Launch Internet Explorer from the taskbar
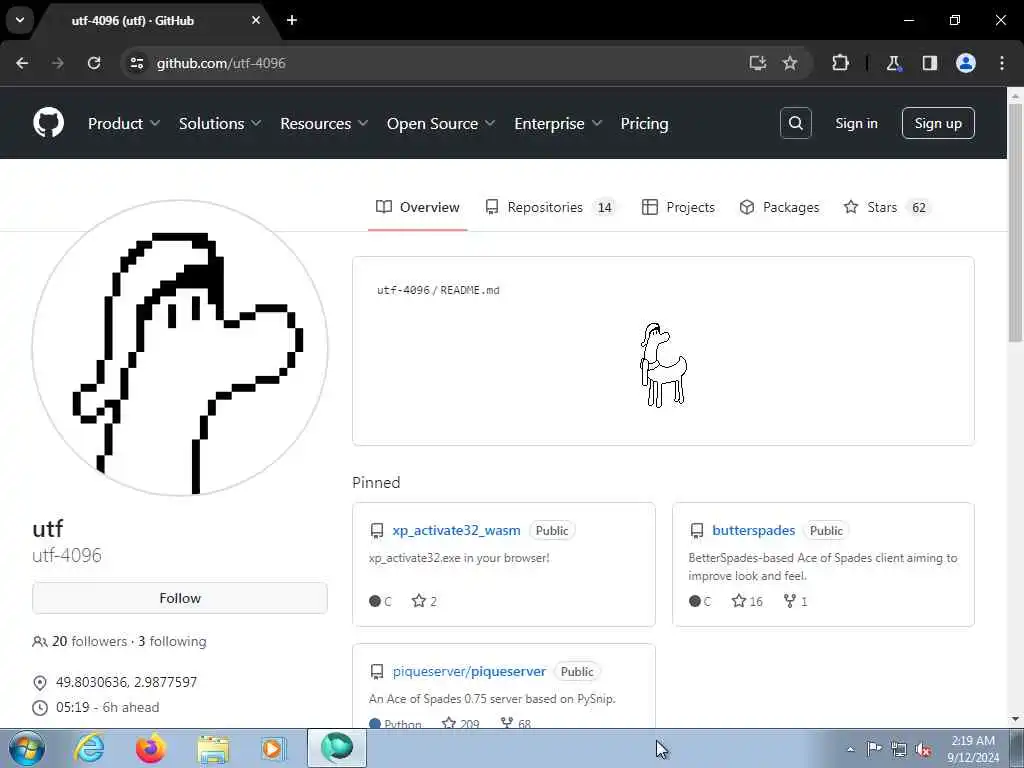Viewport: 1024px width, 768px height. 89,748
